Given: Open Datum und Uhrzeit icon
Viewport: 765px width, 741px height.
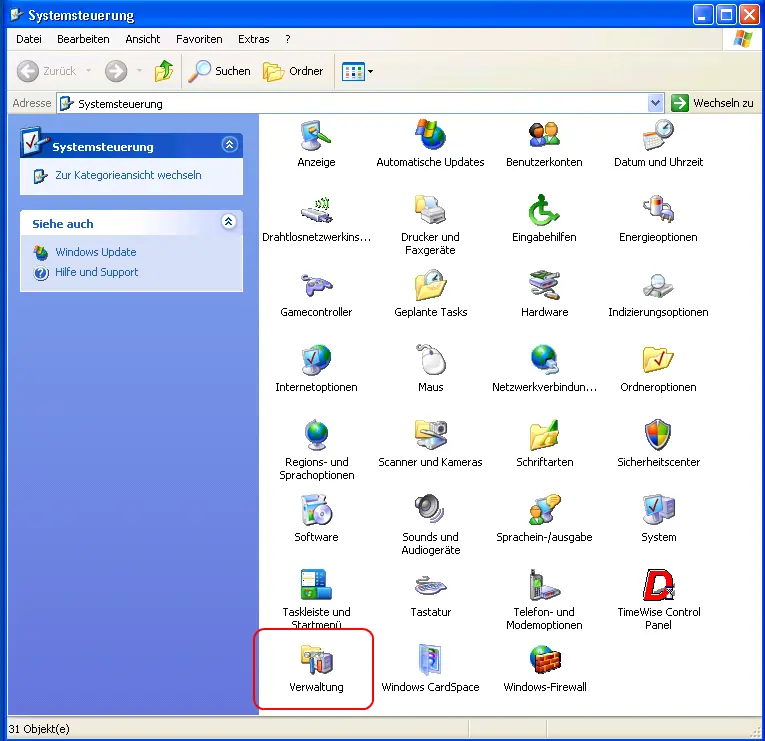Looking at the screenshot, I should point(658,135).
